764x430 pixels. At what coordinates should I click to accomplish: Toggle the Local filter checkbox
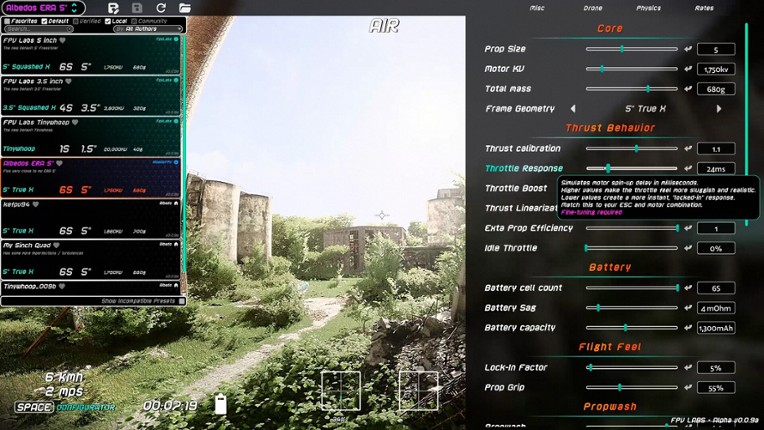(x=106, y=20)
